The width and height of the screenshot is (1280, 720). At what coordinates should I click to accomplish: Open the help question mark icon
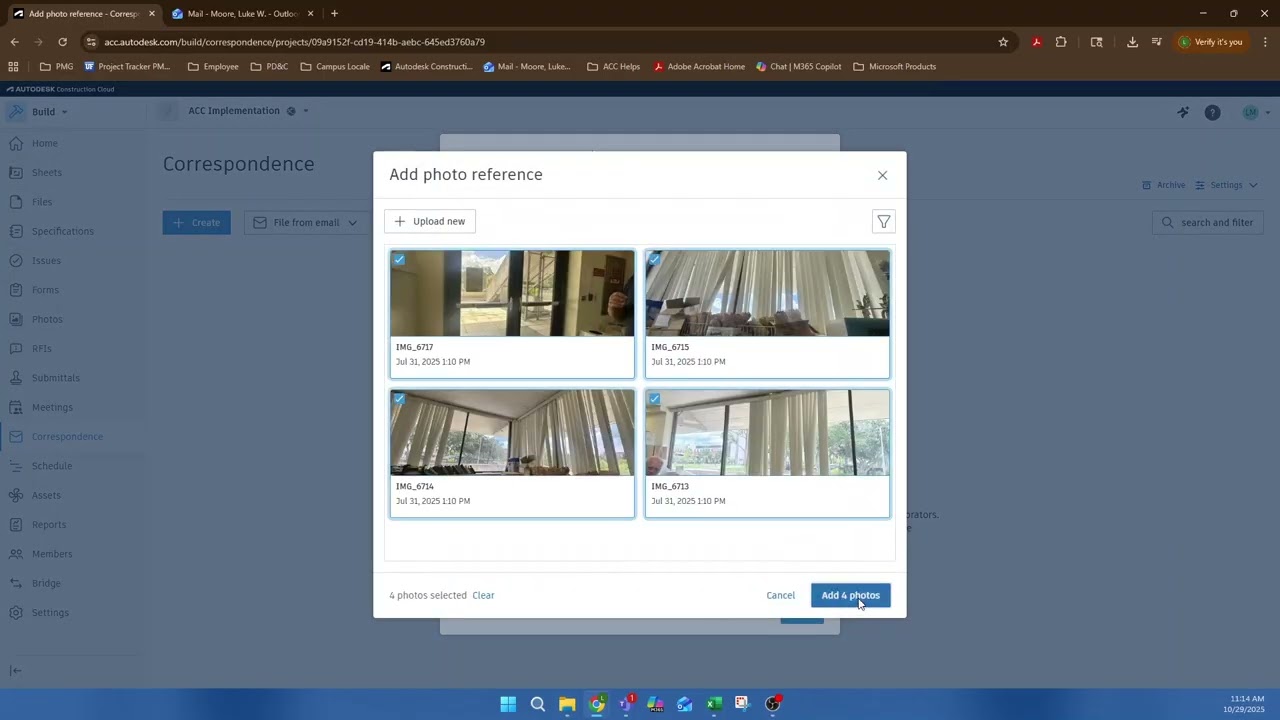click(1212, 112)
